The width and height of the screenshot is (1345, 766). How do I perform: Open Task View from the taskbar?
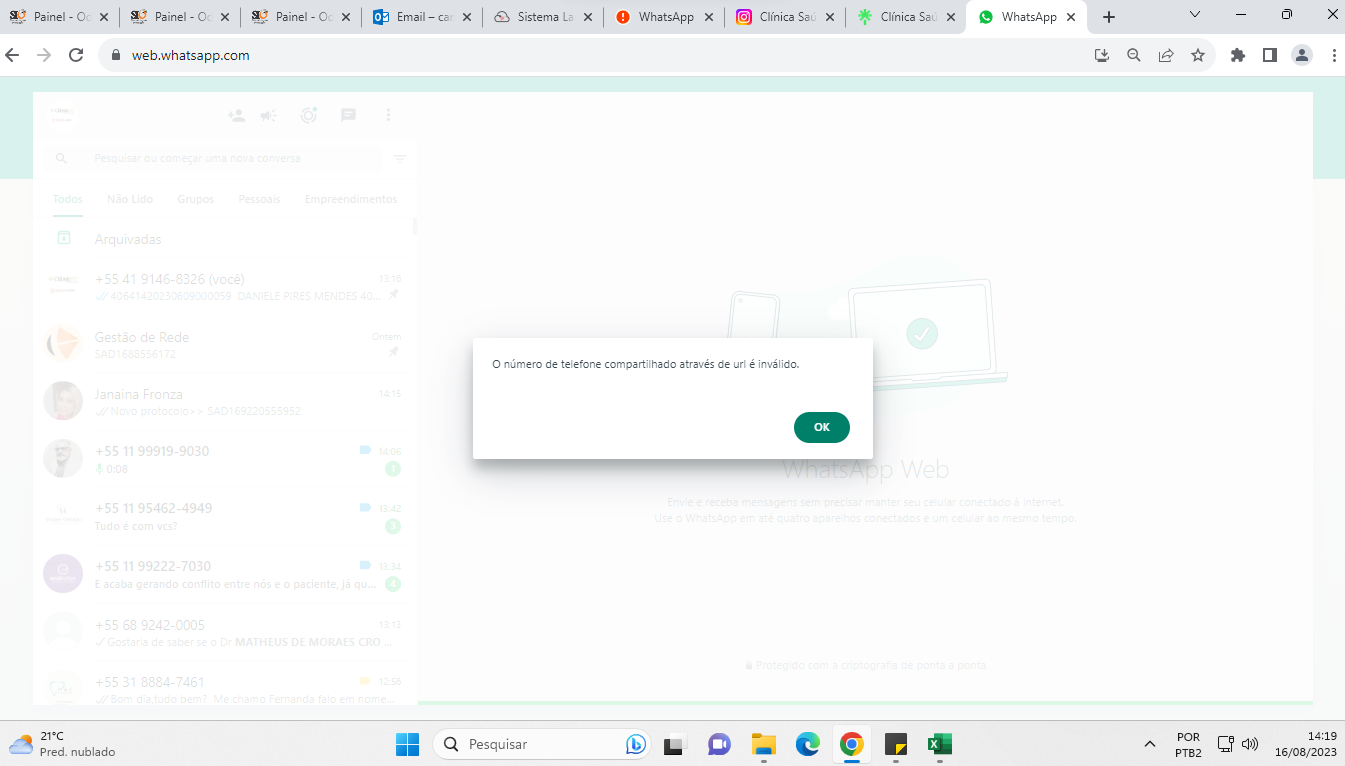click(675, 744)
